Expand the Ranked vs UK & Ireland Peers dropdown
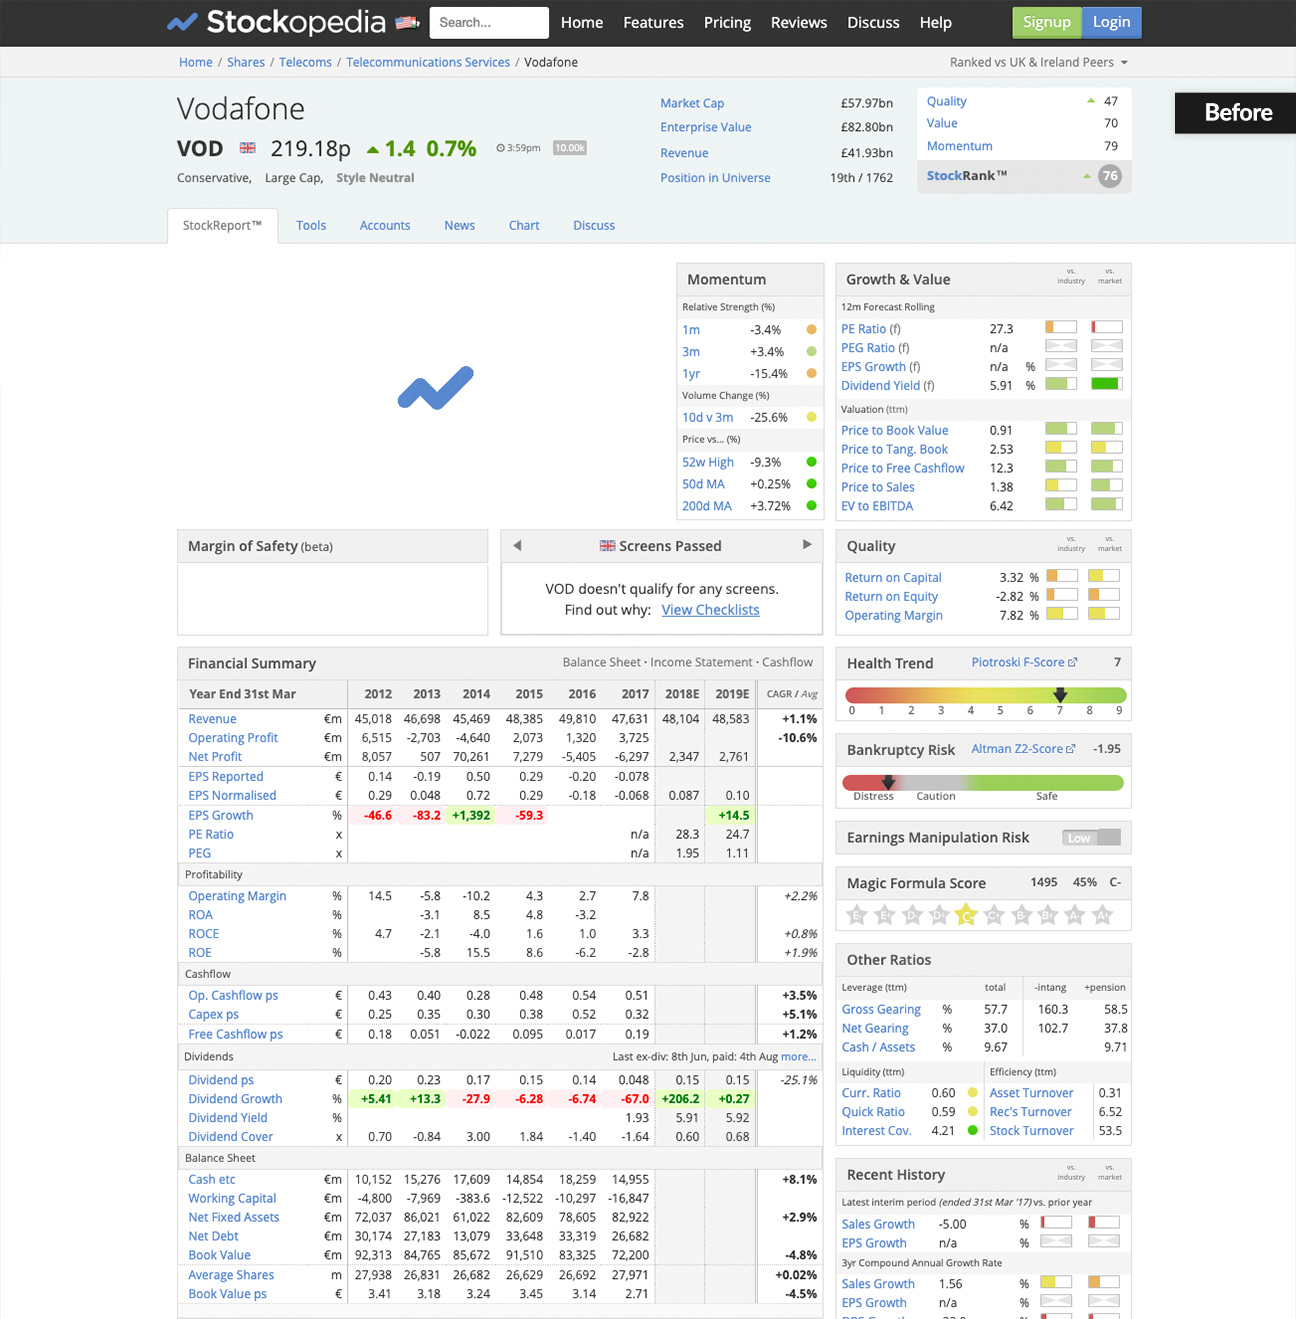The image size is (1296, 1319). pos(1039,62)
